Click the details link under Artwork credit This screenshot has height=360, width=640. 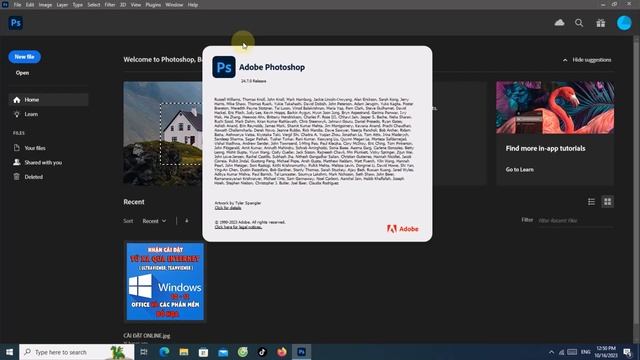click(228, 208)
